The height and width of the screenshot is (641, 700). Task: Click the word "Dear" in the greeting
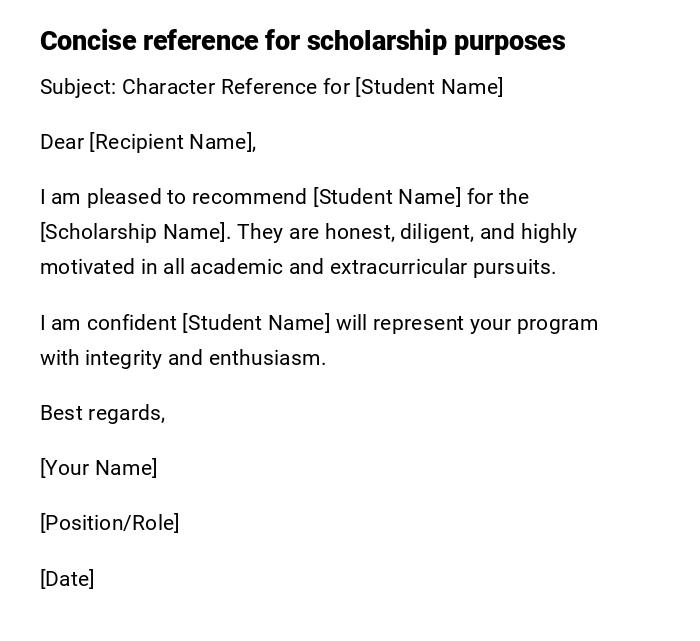pyautogui.click(x=62, y=142)
